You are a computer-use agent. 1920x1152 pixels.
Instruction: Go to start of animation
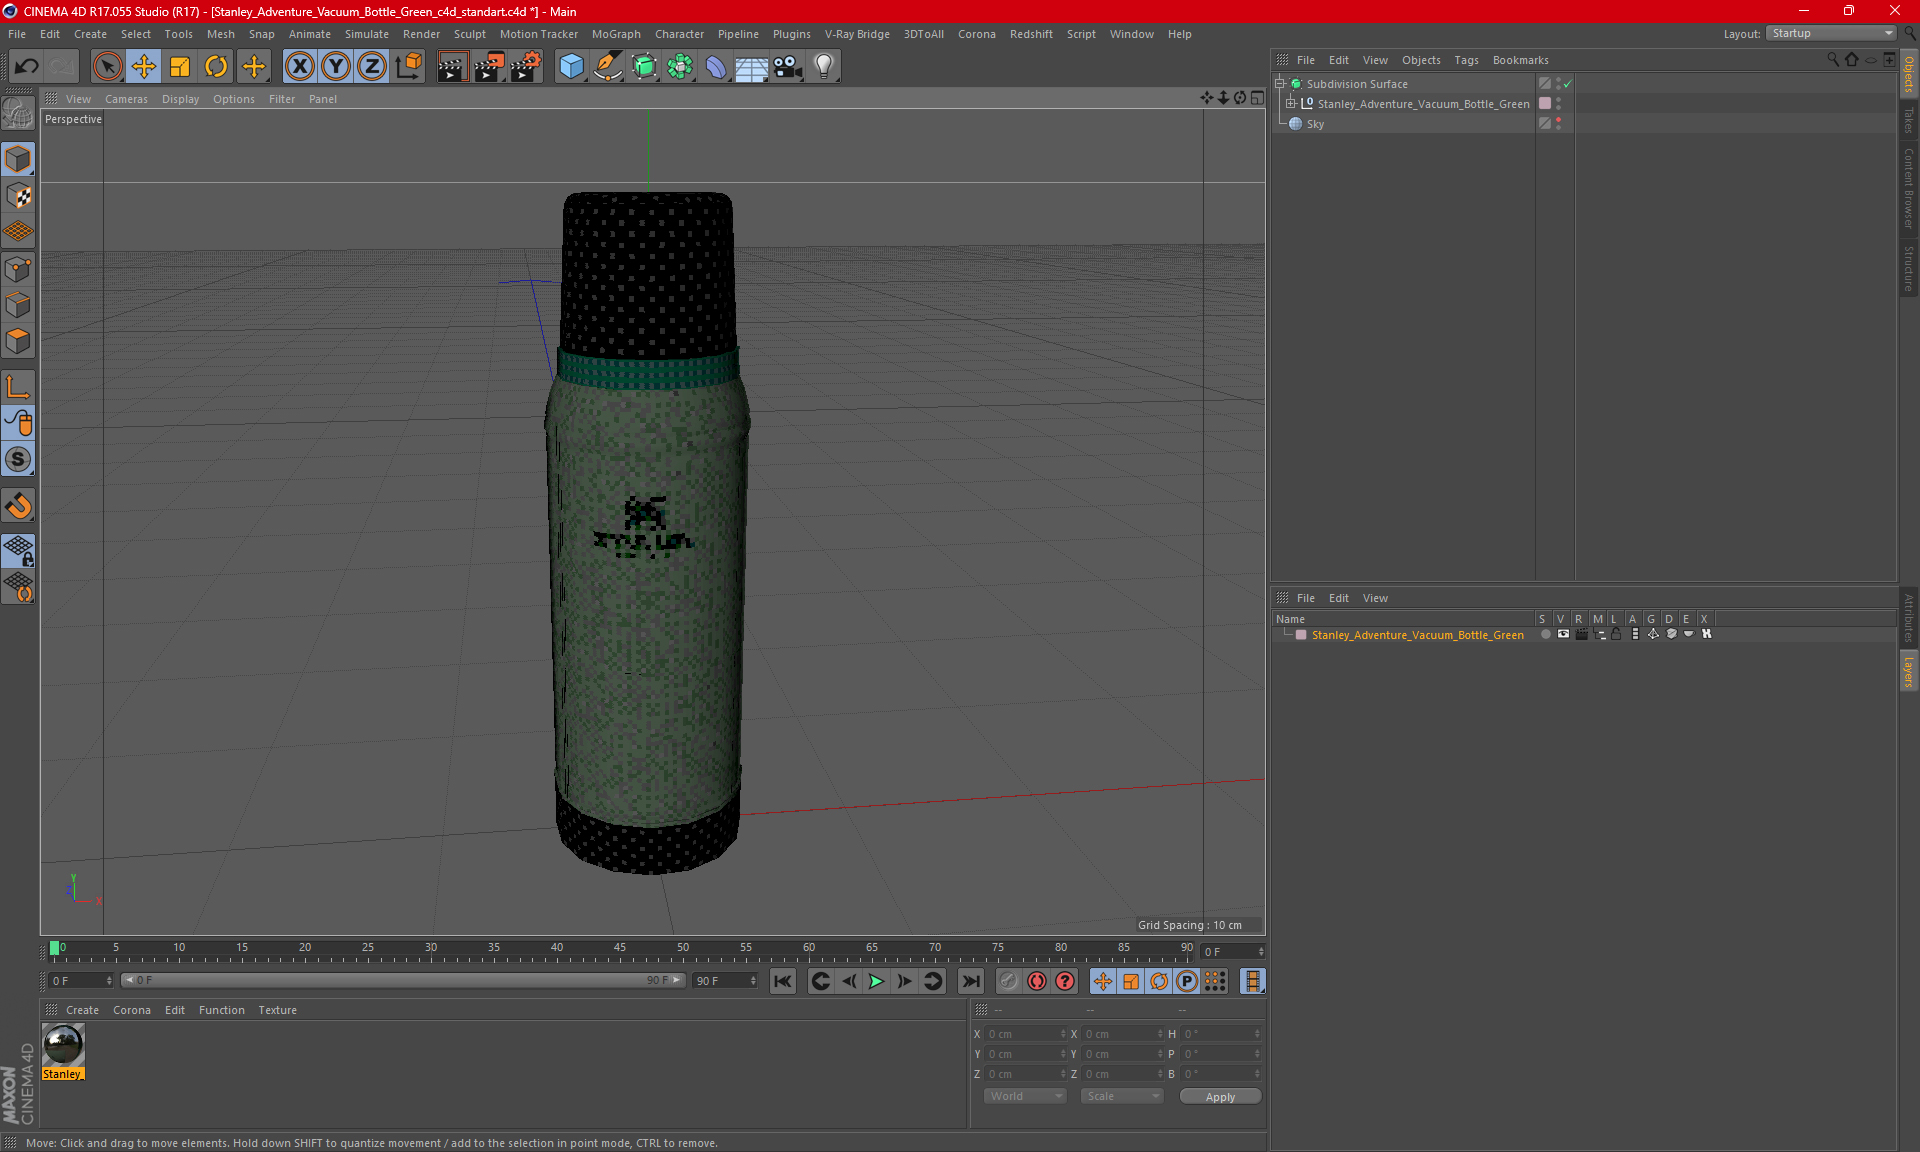(x=783, y=981)
